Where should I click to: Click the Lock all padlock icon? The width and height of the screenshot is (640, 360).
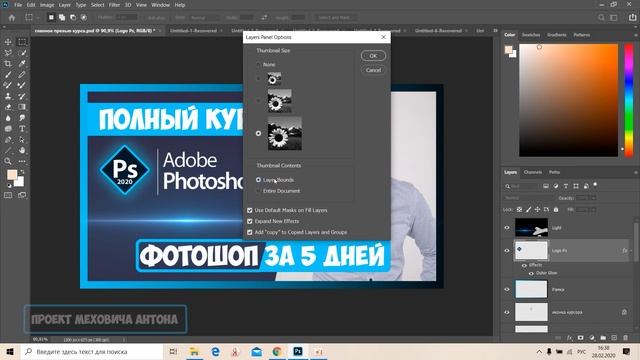556,209
